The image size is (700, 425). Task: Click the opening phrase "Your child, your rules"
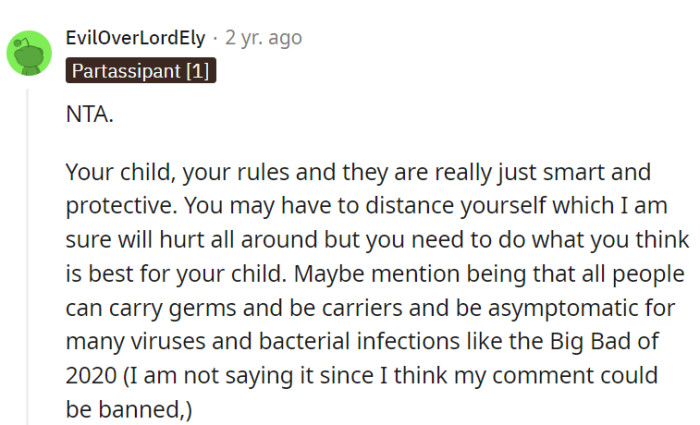(x=178, y=172)
